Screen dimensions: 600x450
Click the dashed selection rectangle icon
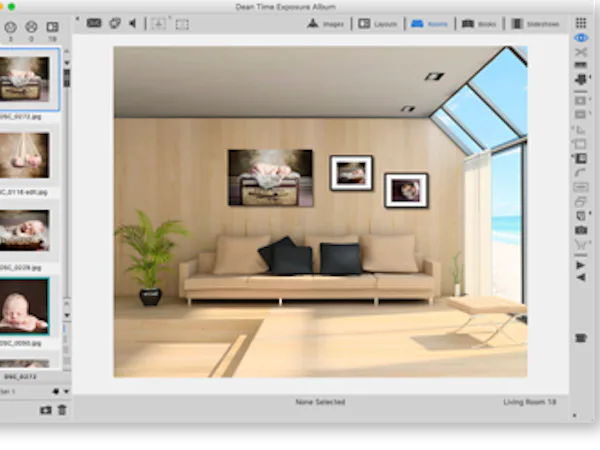[182, 24]
